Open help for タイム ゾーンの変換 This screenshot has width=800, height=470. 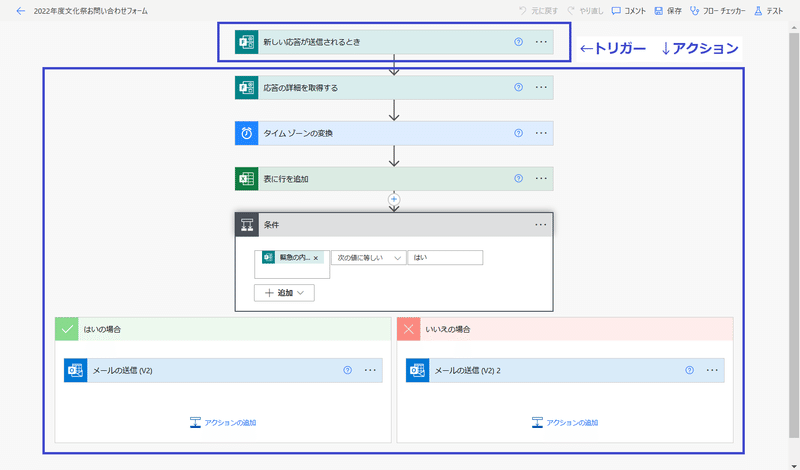518,133
